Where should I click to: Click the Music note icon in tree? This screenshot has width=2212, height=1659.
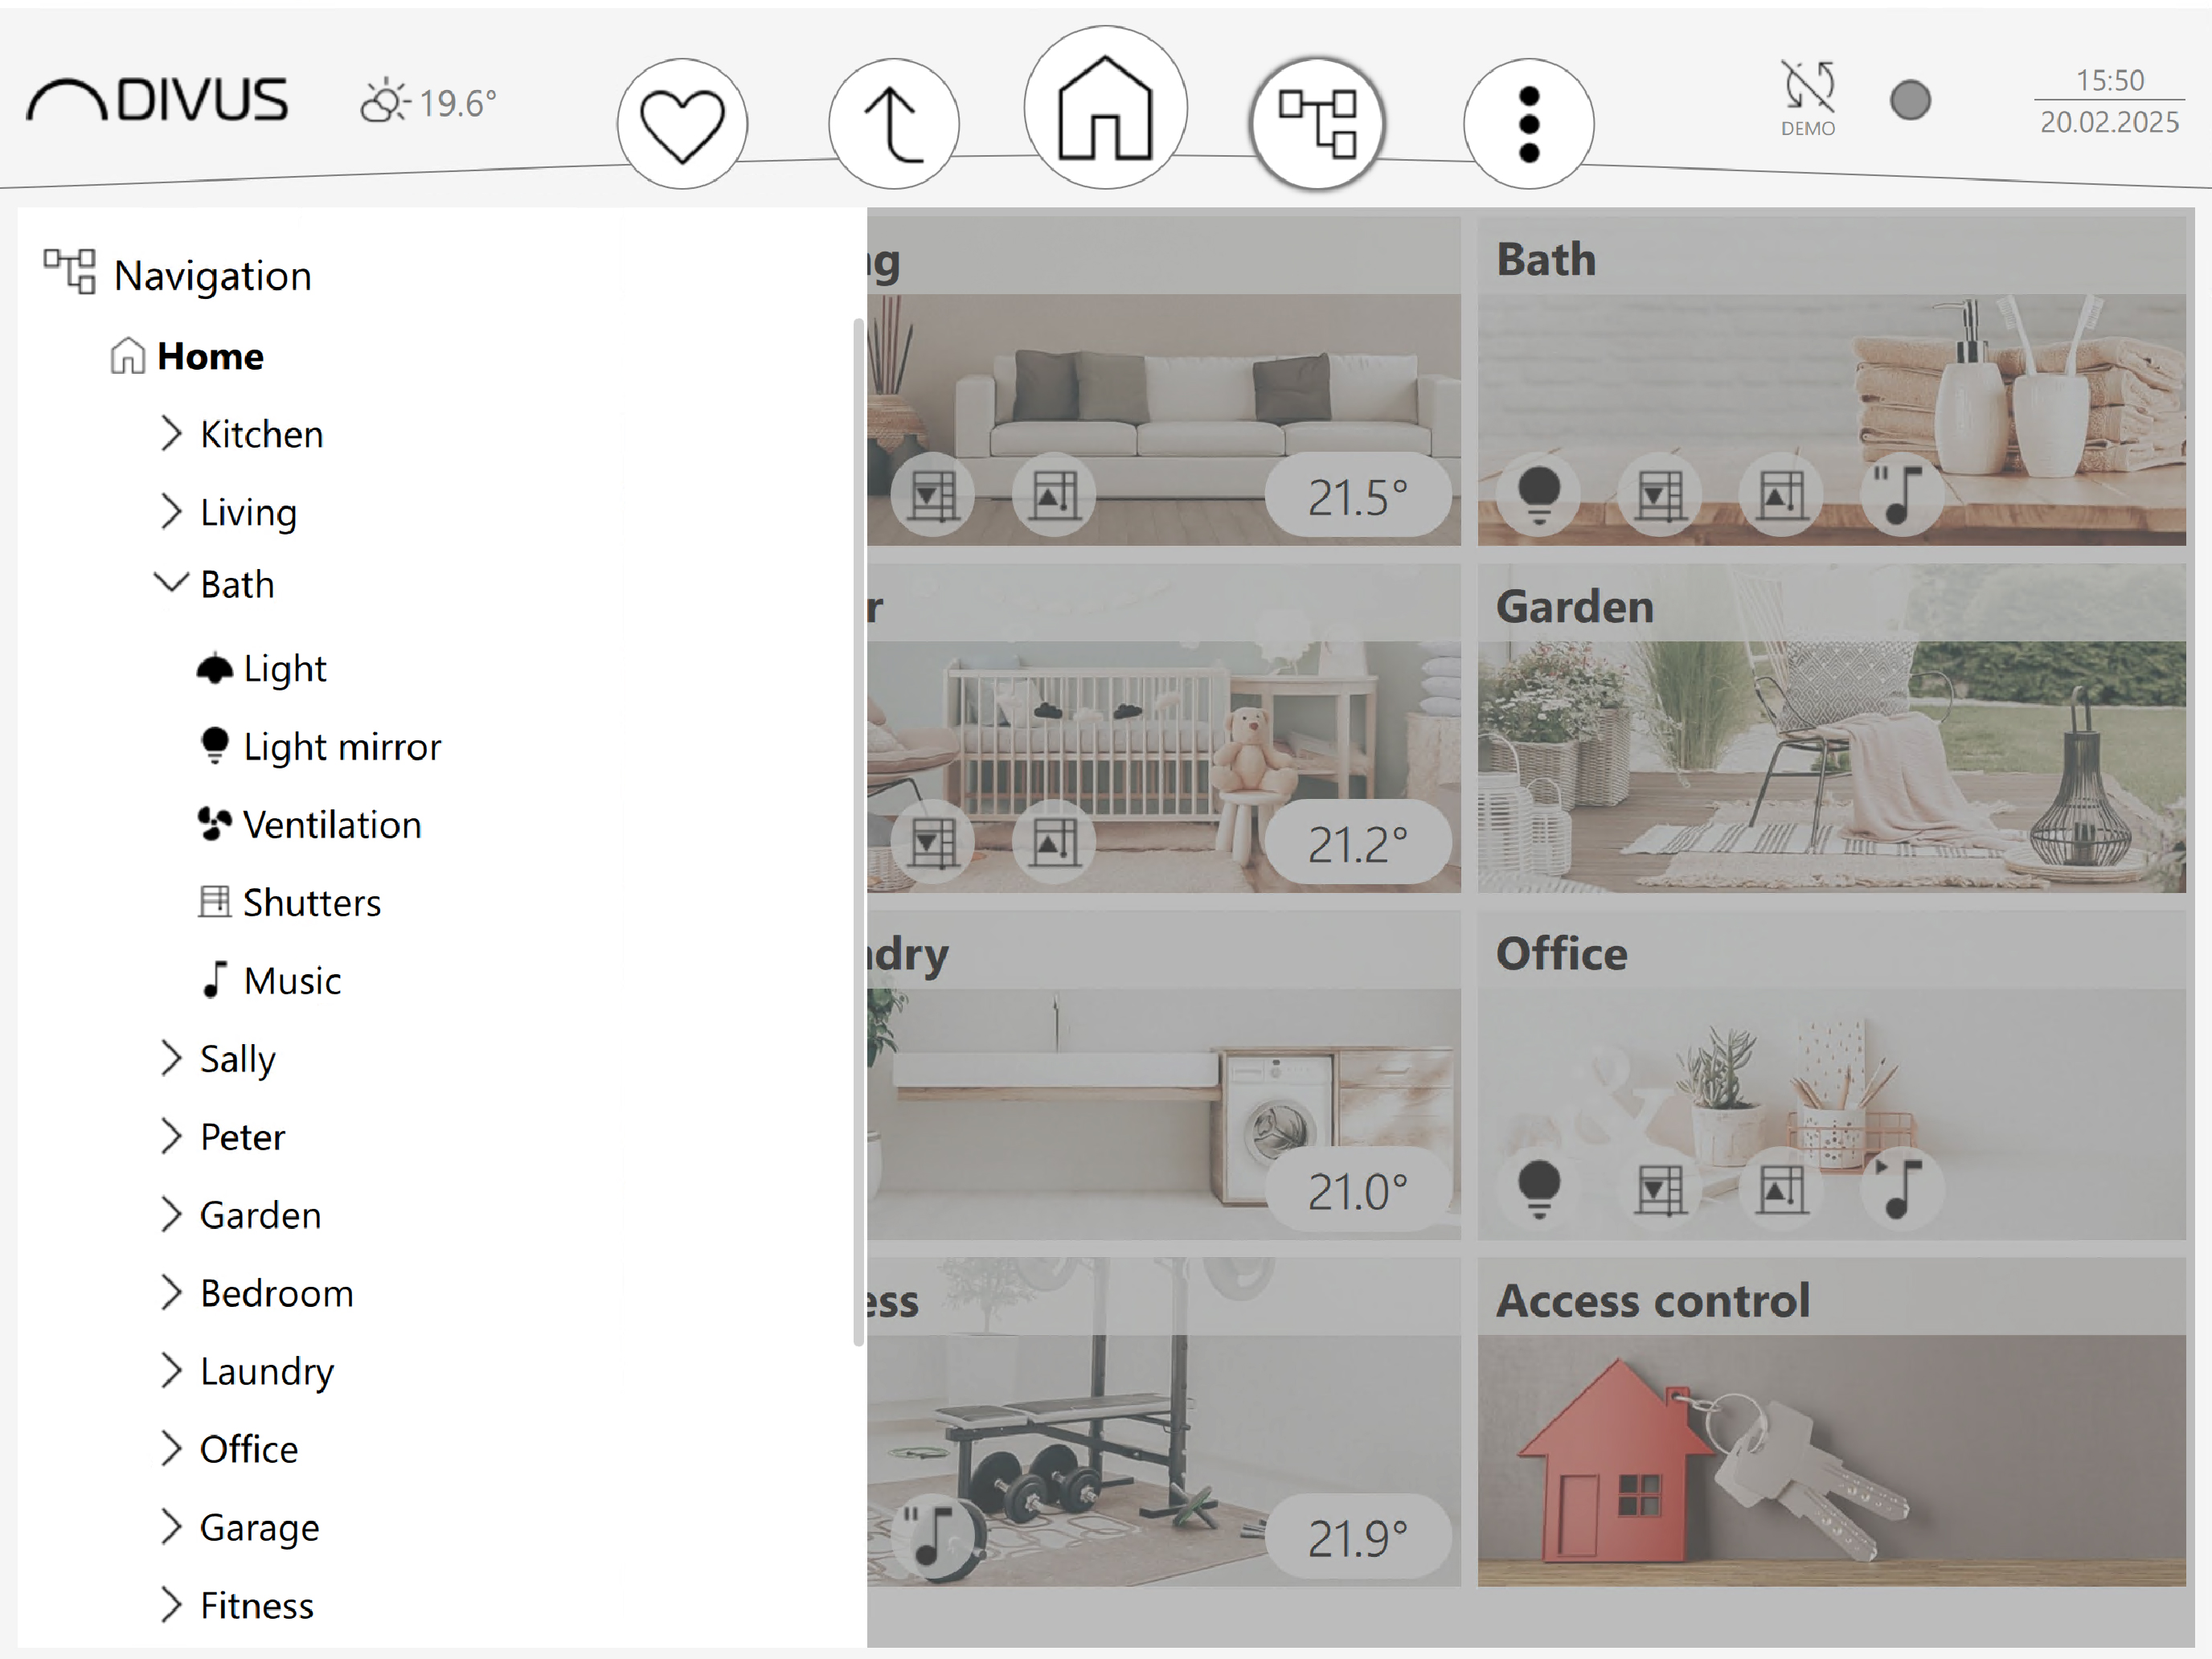tap(214, 980)
